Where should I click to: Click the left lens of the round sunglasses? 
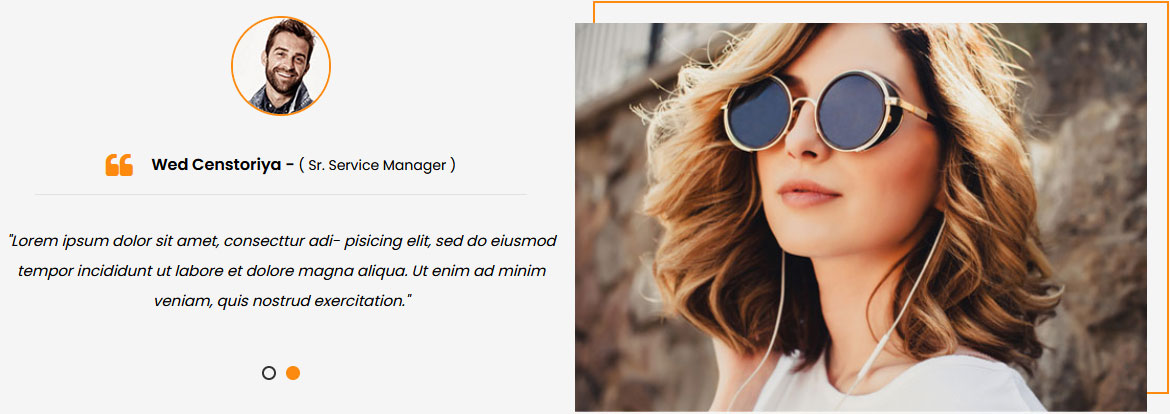click(x=759, y=112)
